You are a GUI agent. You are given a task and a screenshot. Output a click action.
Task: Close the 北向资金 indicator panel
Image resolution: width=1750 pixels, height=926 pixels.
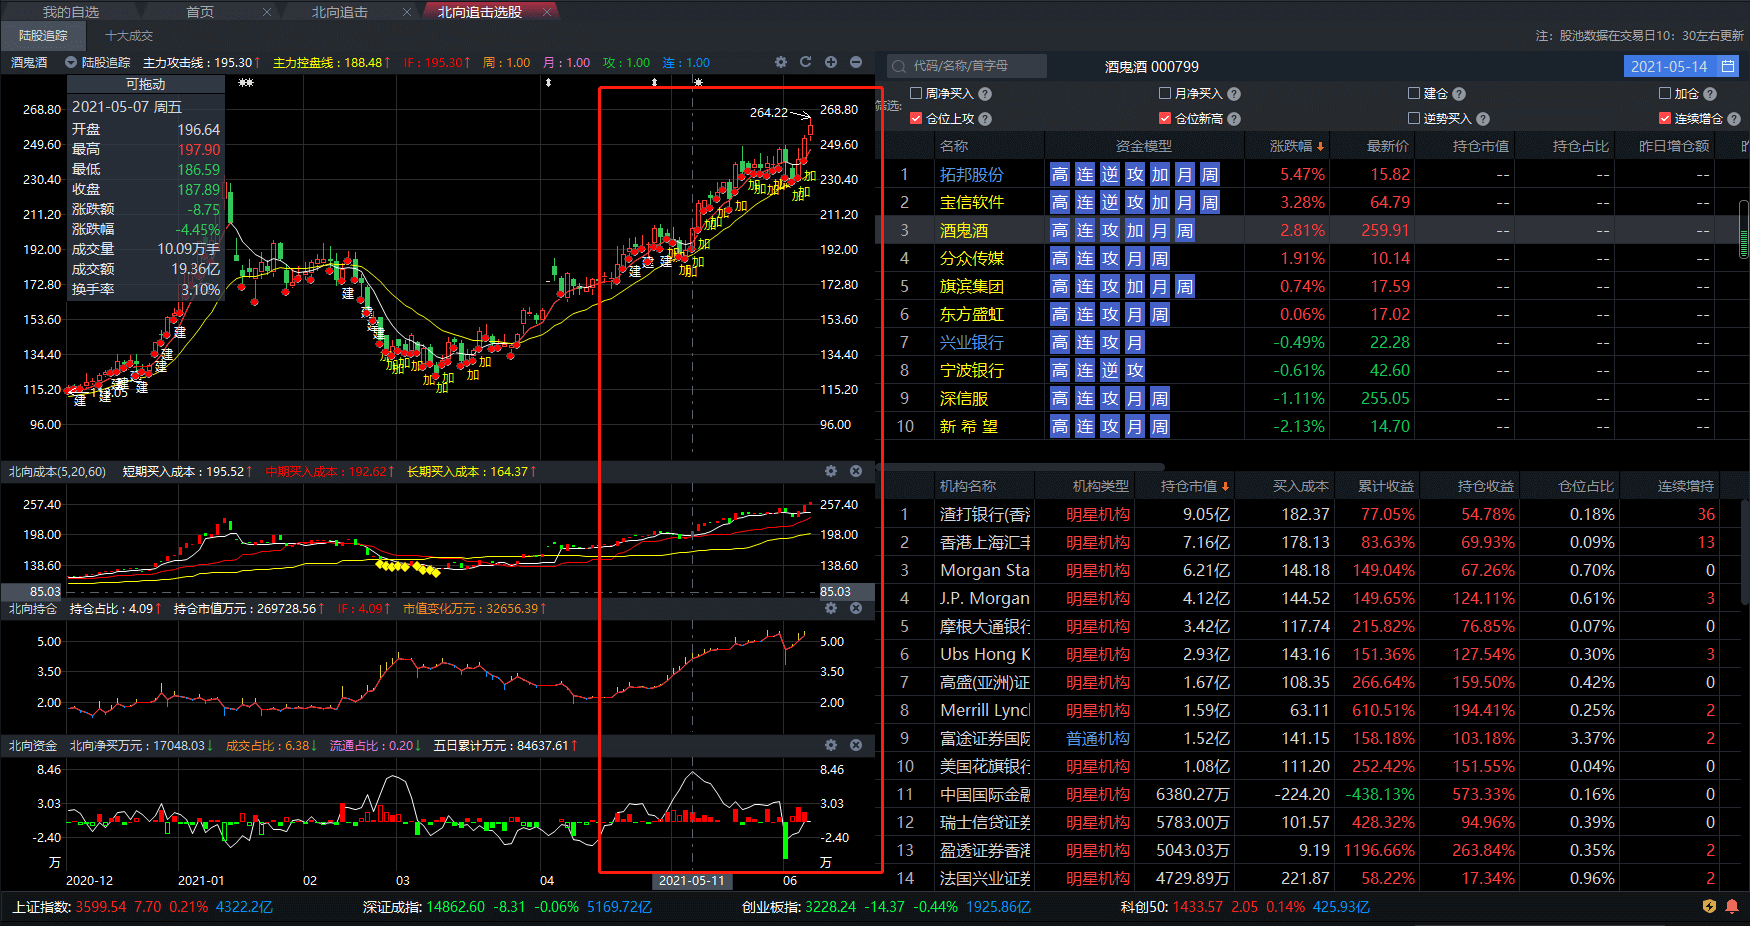[856, 745]
